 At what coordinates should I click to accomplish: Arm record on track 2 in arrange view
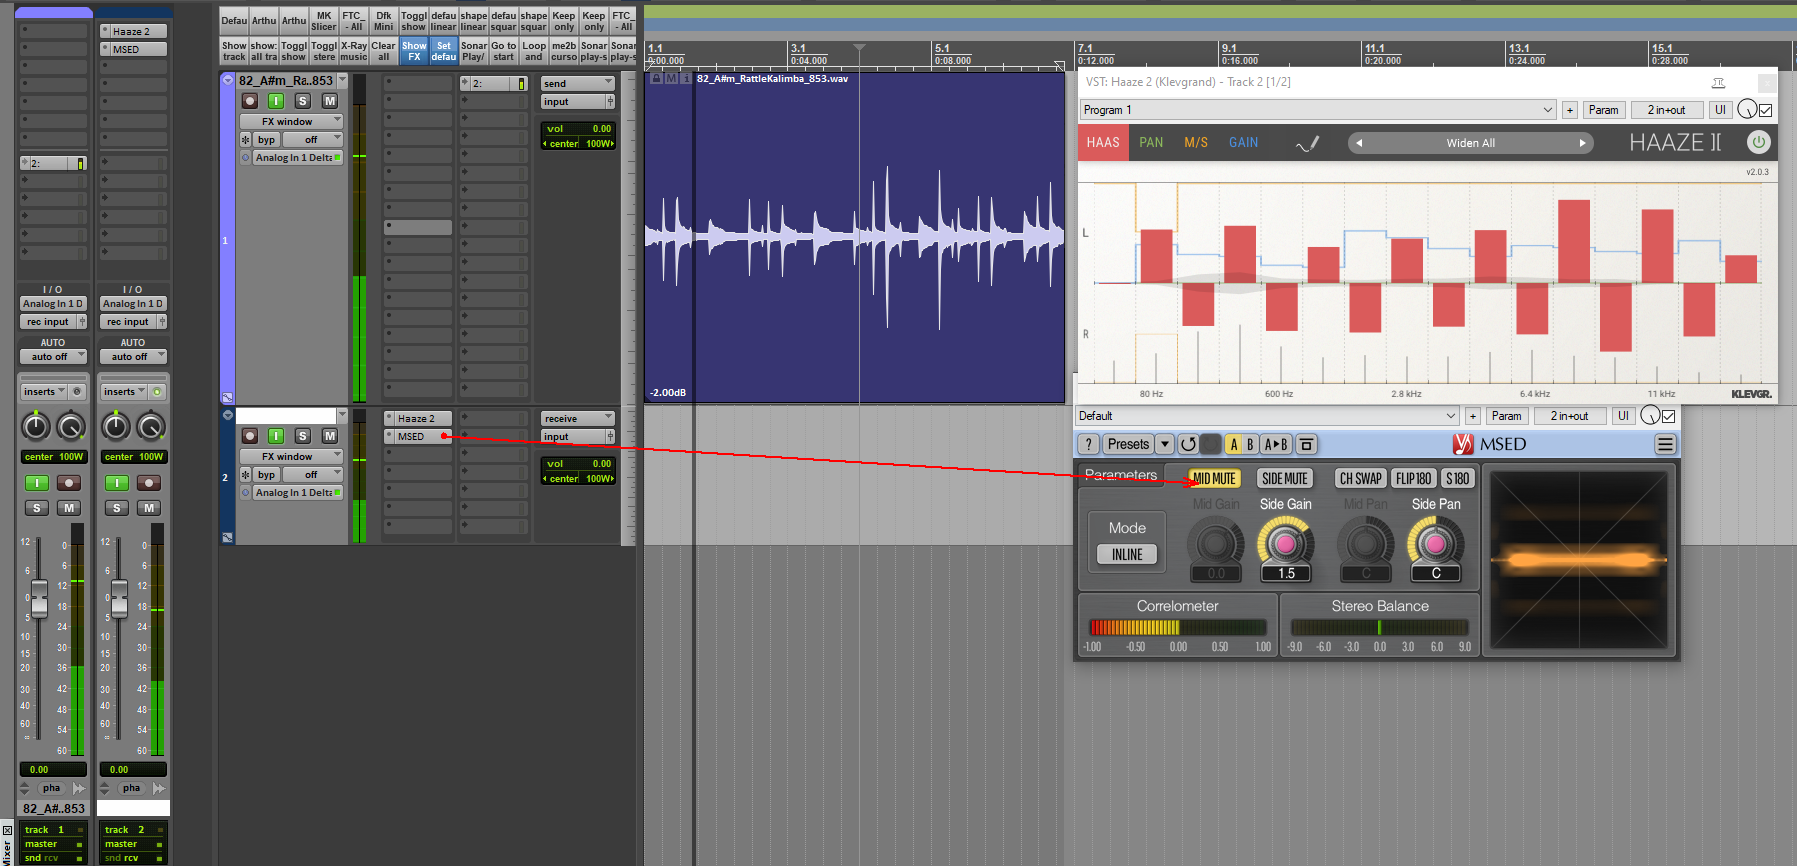[x=250, y=436]
